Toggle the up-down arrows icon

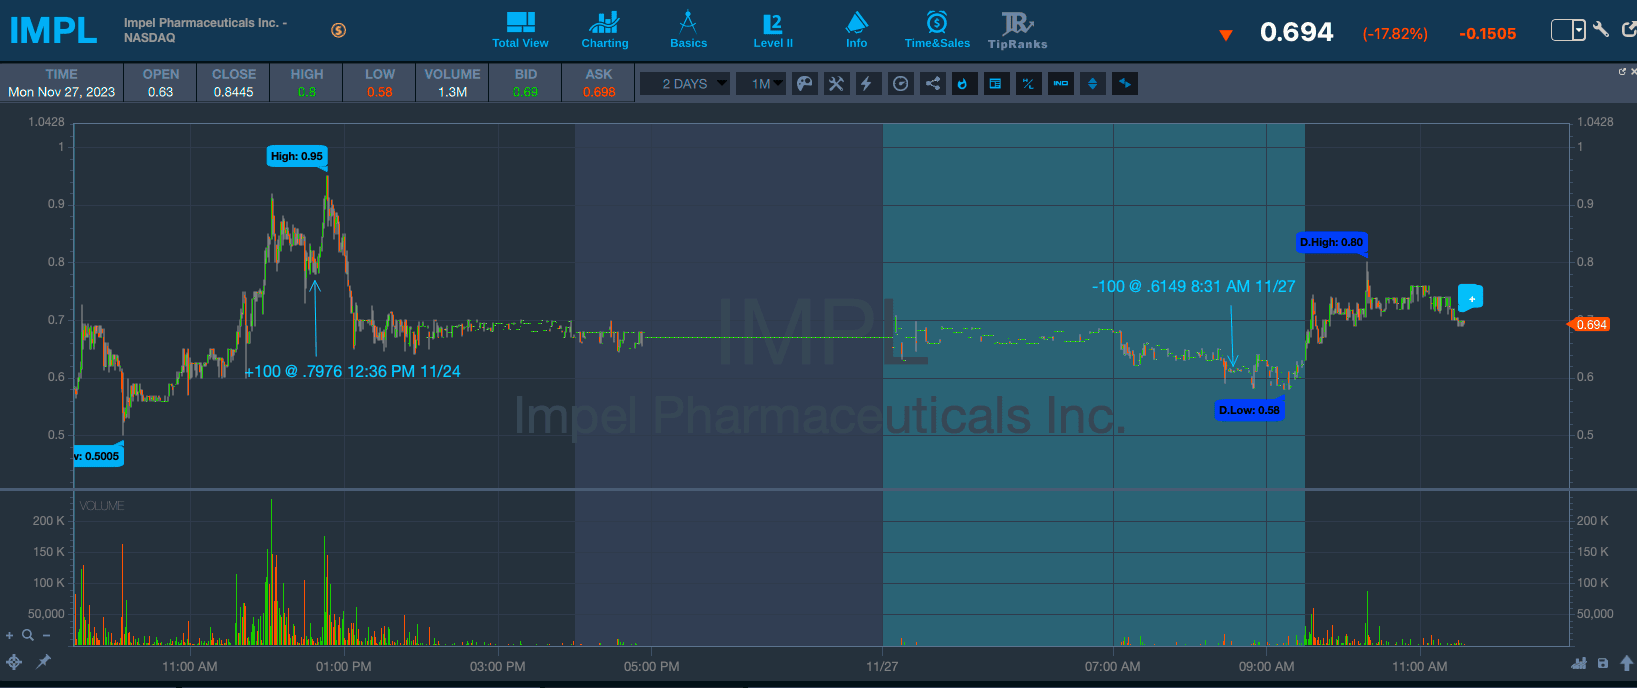pyautogui.click(x=1092, y=84)
